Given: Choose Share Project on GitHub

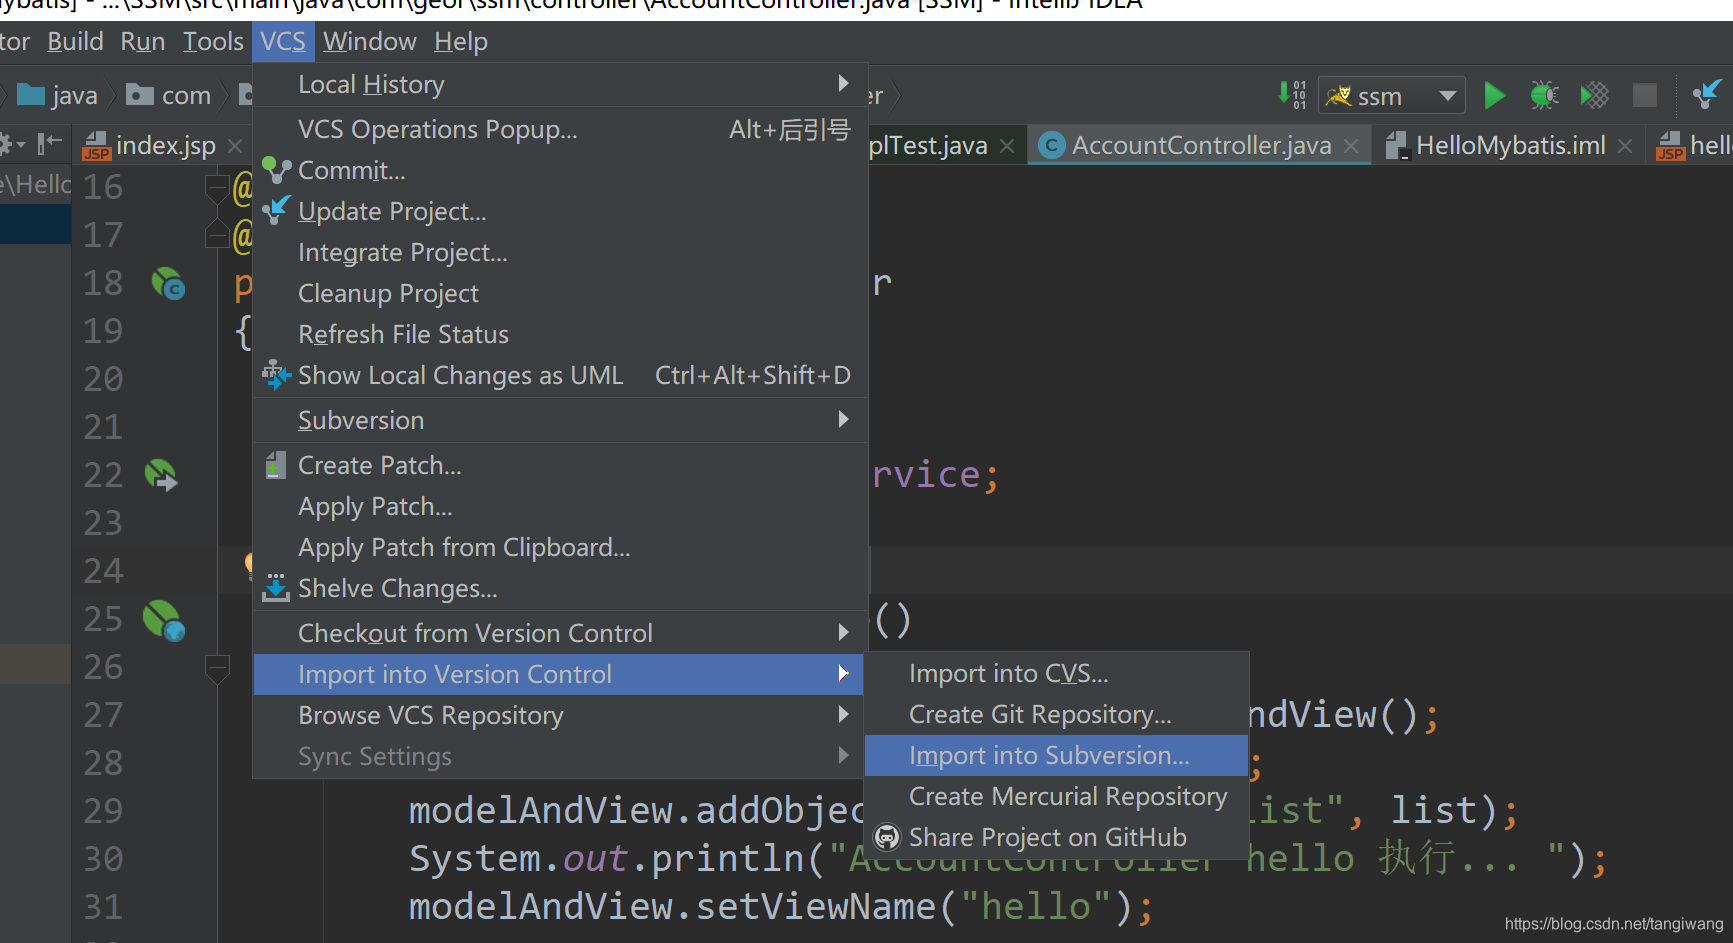Looking at the screenshot, I should (x=1056, y=837).
